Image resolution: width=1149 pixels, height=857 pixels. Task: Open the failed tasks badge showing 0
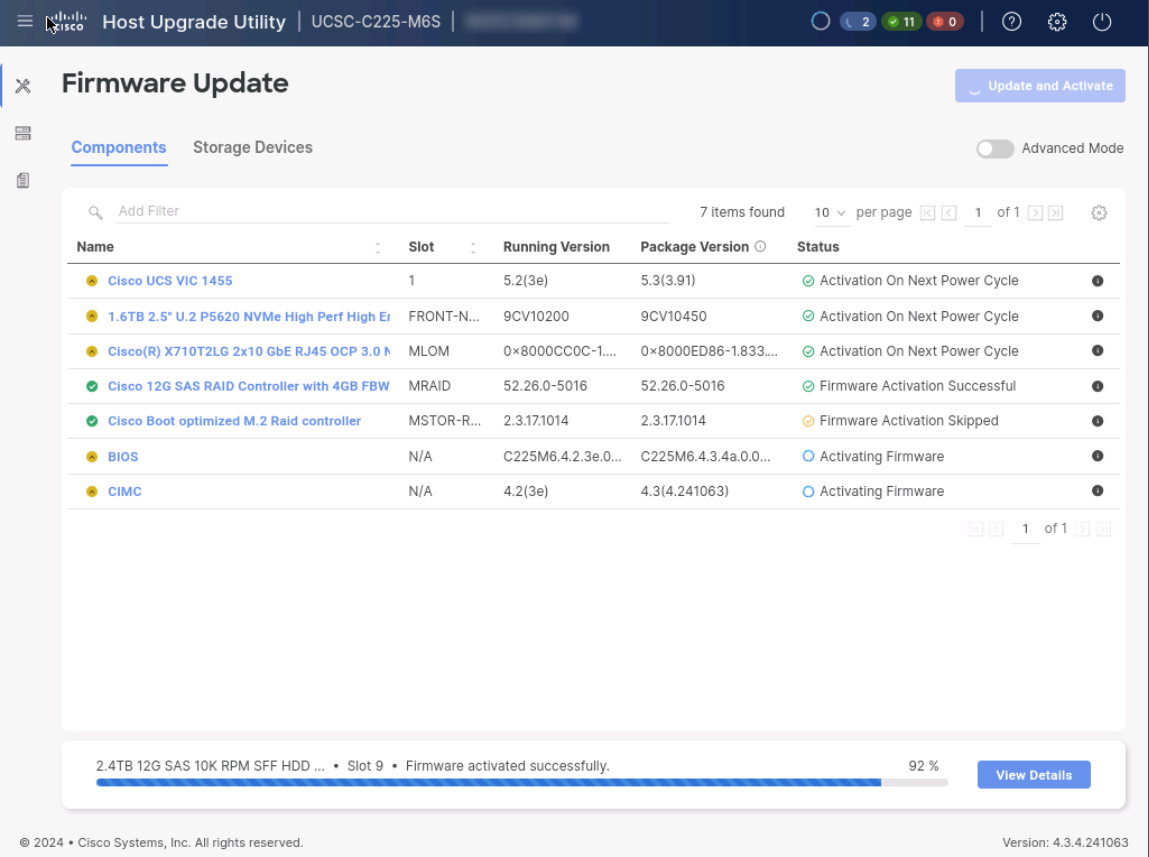click(x=945, y=21)
